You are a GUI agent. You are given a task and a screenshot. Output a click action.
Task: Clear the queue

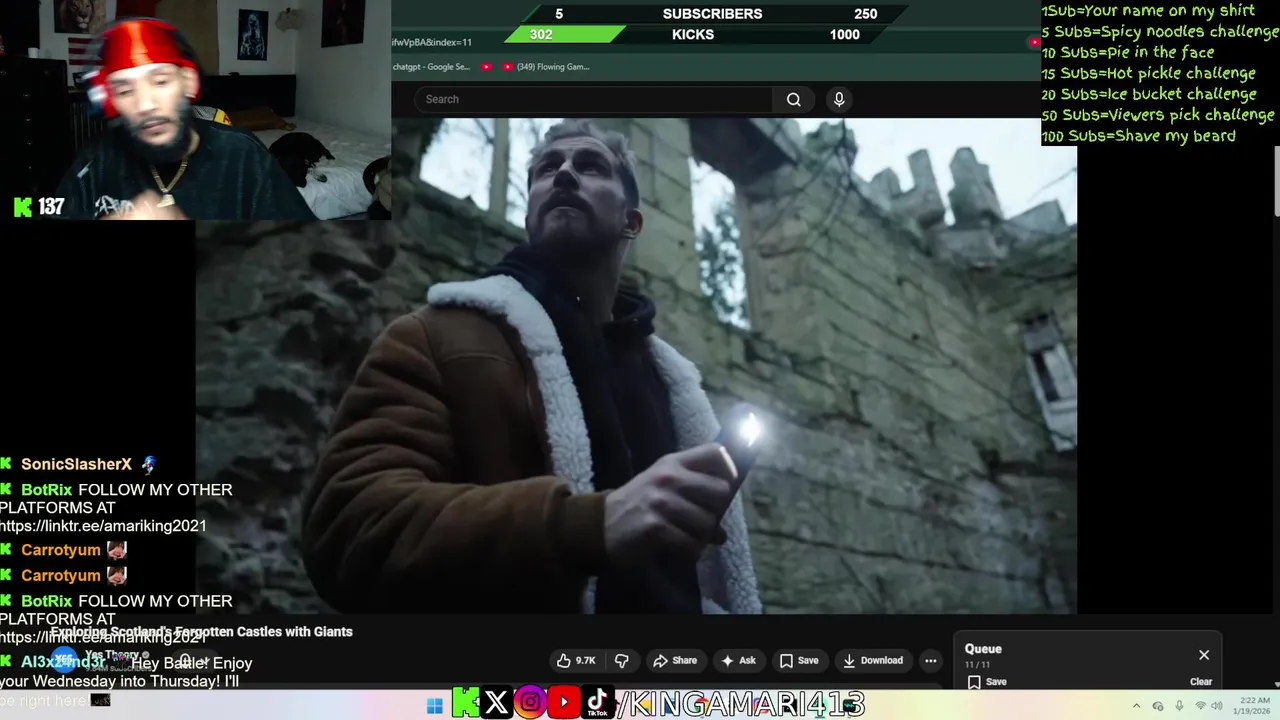(1201, 682)
